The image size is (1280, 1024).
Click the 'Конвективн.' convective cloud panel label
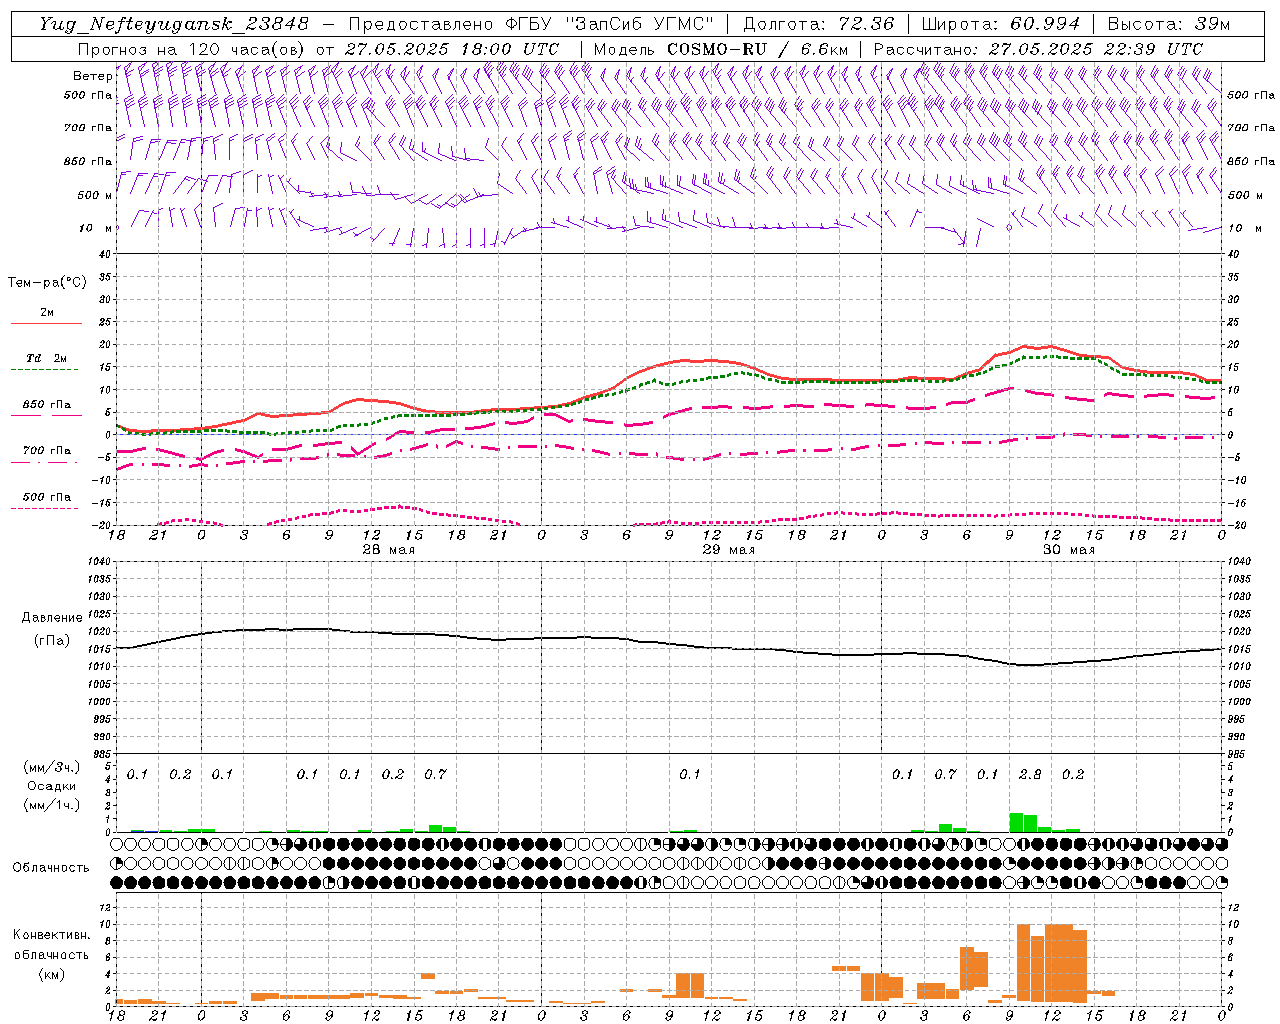(52, 935)
